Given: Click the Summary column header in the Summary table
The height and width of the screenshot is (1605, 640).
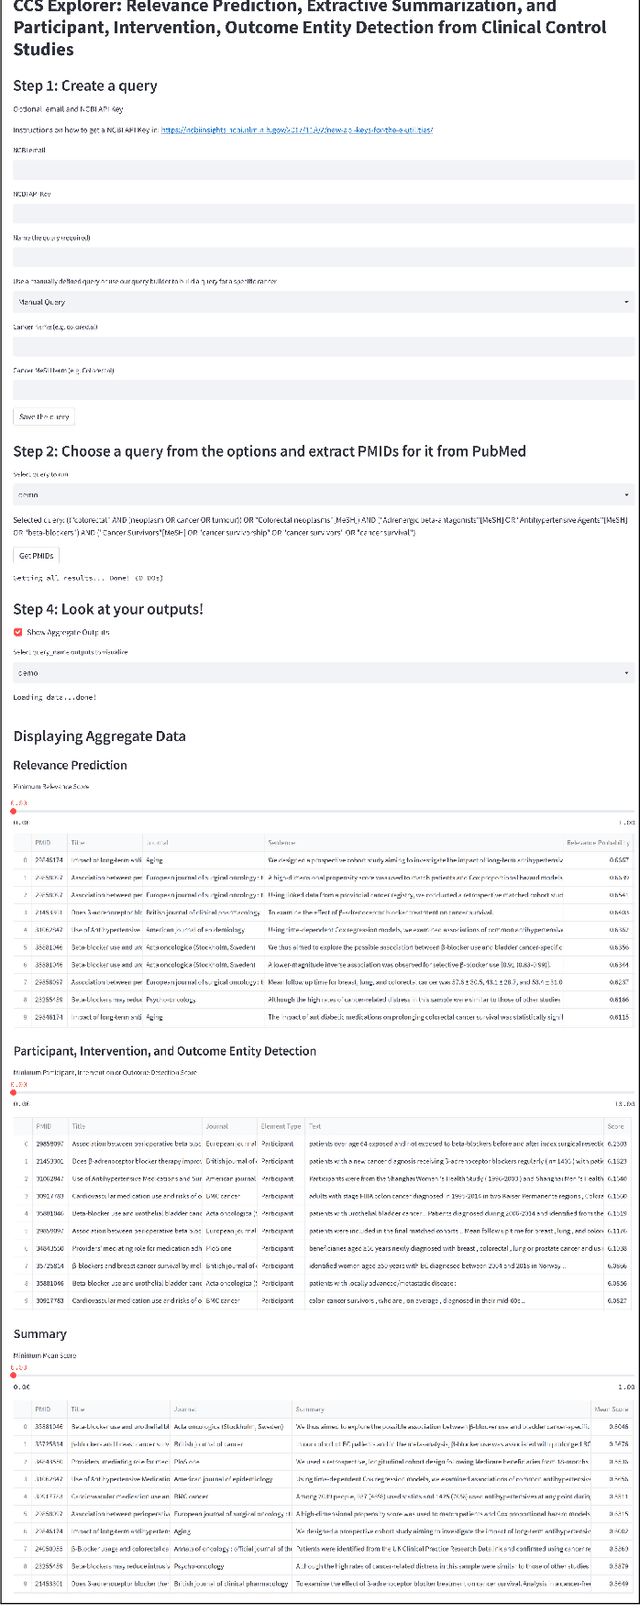Looking at the screenshot, I should point(310,1408).
